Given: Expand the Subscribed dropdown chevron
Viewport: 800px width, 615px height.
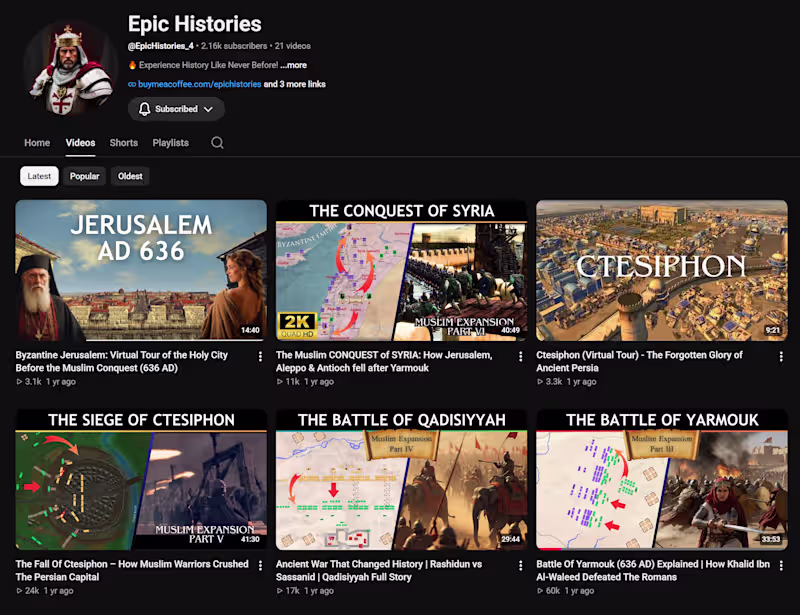Looking at the screenshot, I should click(208, 109).
